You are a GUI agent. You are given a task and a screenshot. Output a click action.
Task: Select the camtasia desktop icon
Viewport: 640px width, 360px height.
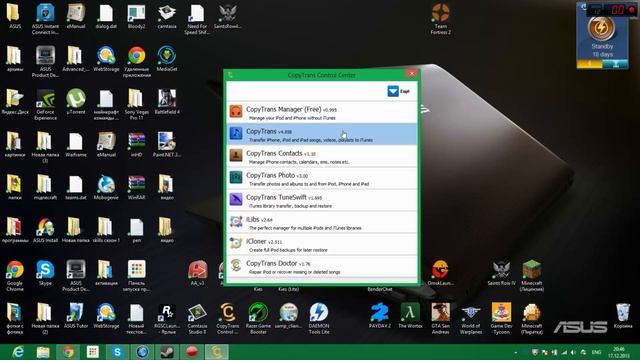pyautogui.click(x=167, y=16)
